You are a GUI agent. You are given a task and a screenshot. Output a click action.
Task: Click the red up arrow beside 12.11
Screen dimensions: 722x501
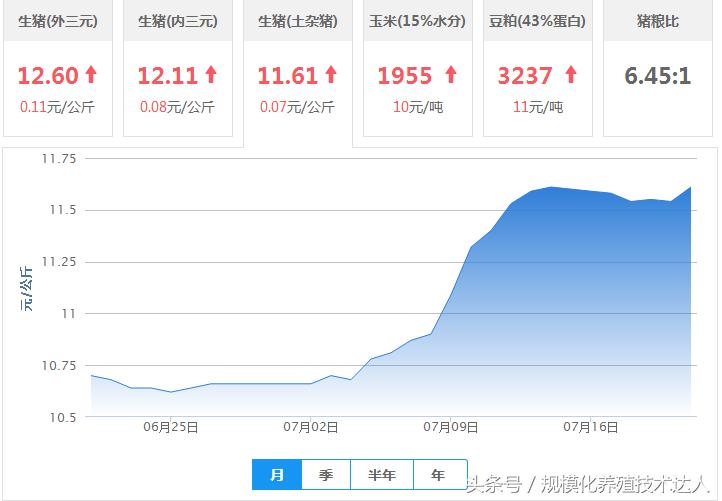coord(211,75)
